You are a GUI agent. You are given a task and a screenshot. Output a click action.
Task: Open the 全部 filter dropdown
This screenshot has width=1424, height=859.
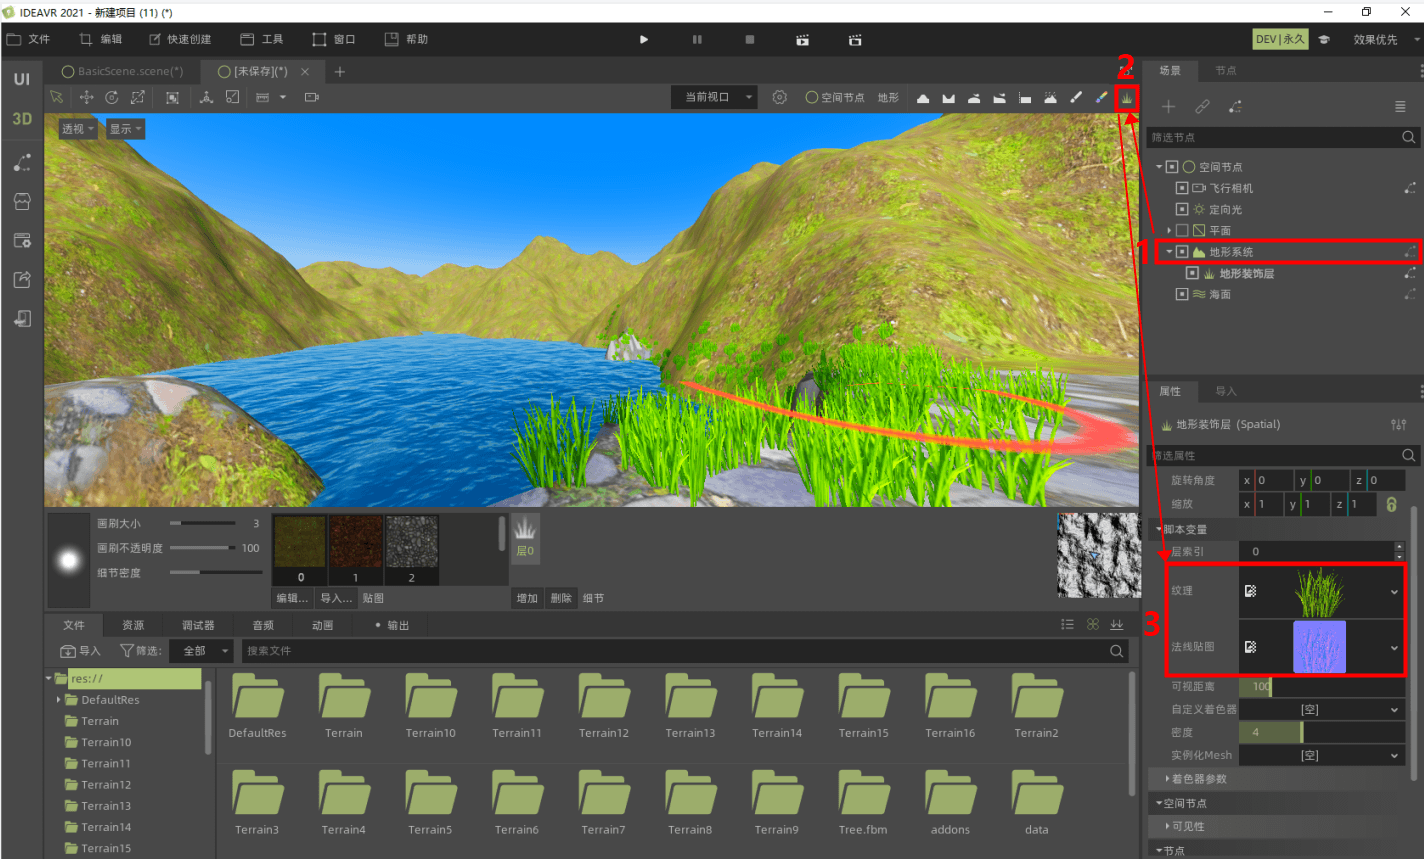(x=200, y=651)
